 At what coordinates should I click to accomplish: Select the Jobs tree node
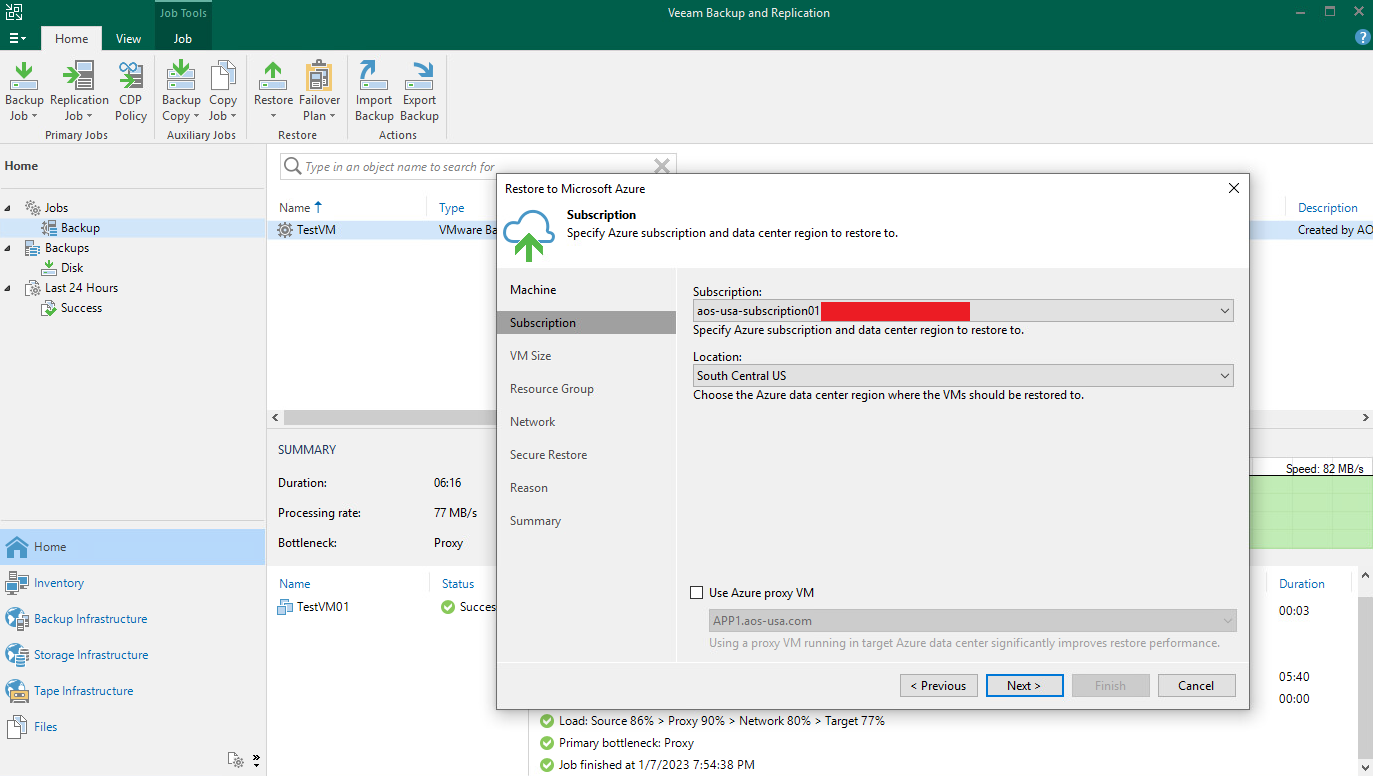56,208
